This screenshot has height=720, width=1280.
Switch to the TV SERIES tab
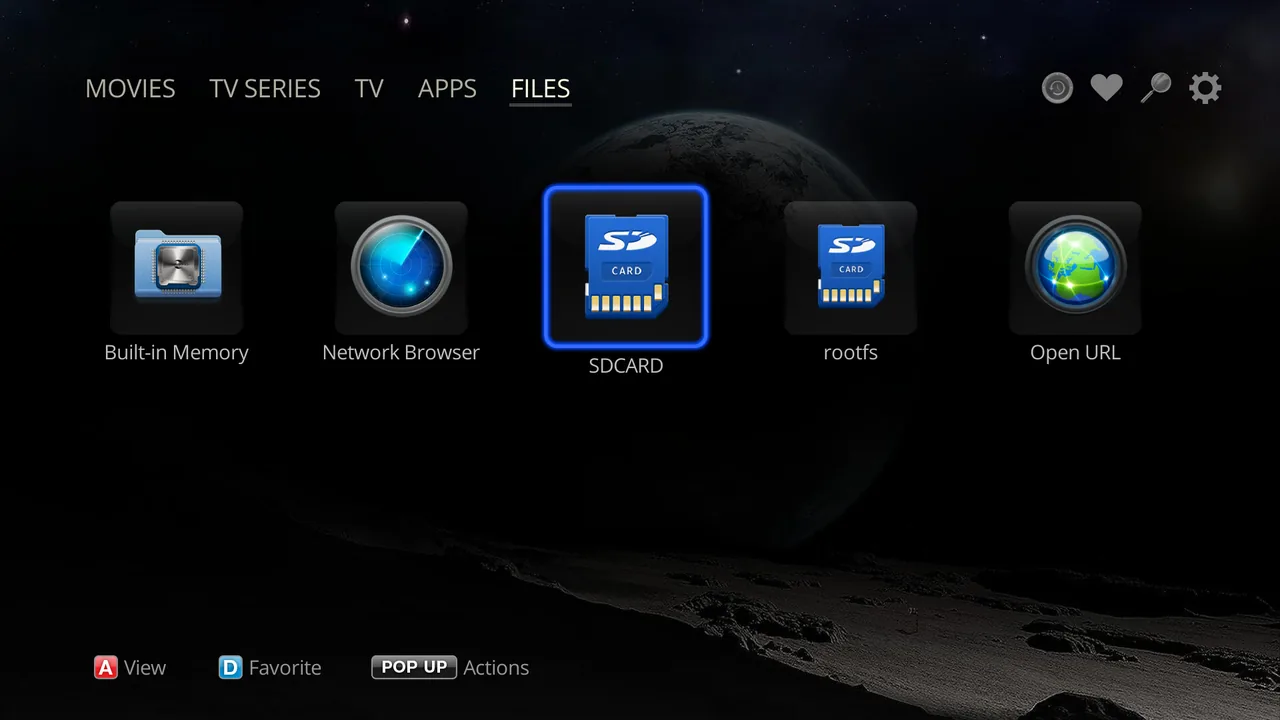pos(265,88)
